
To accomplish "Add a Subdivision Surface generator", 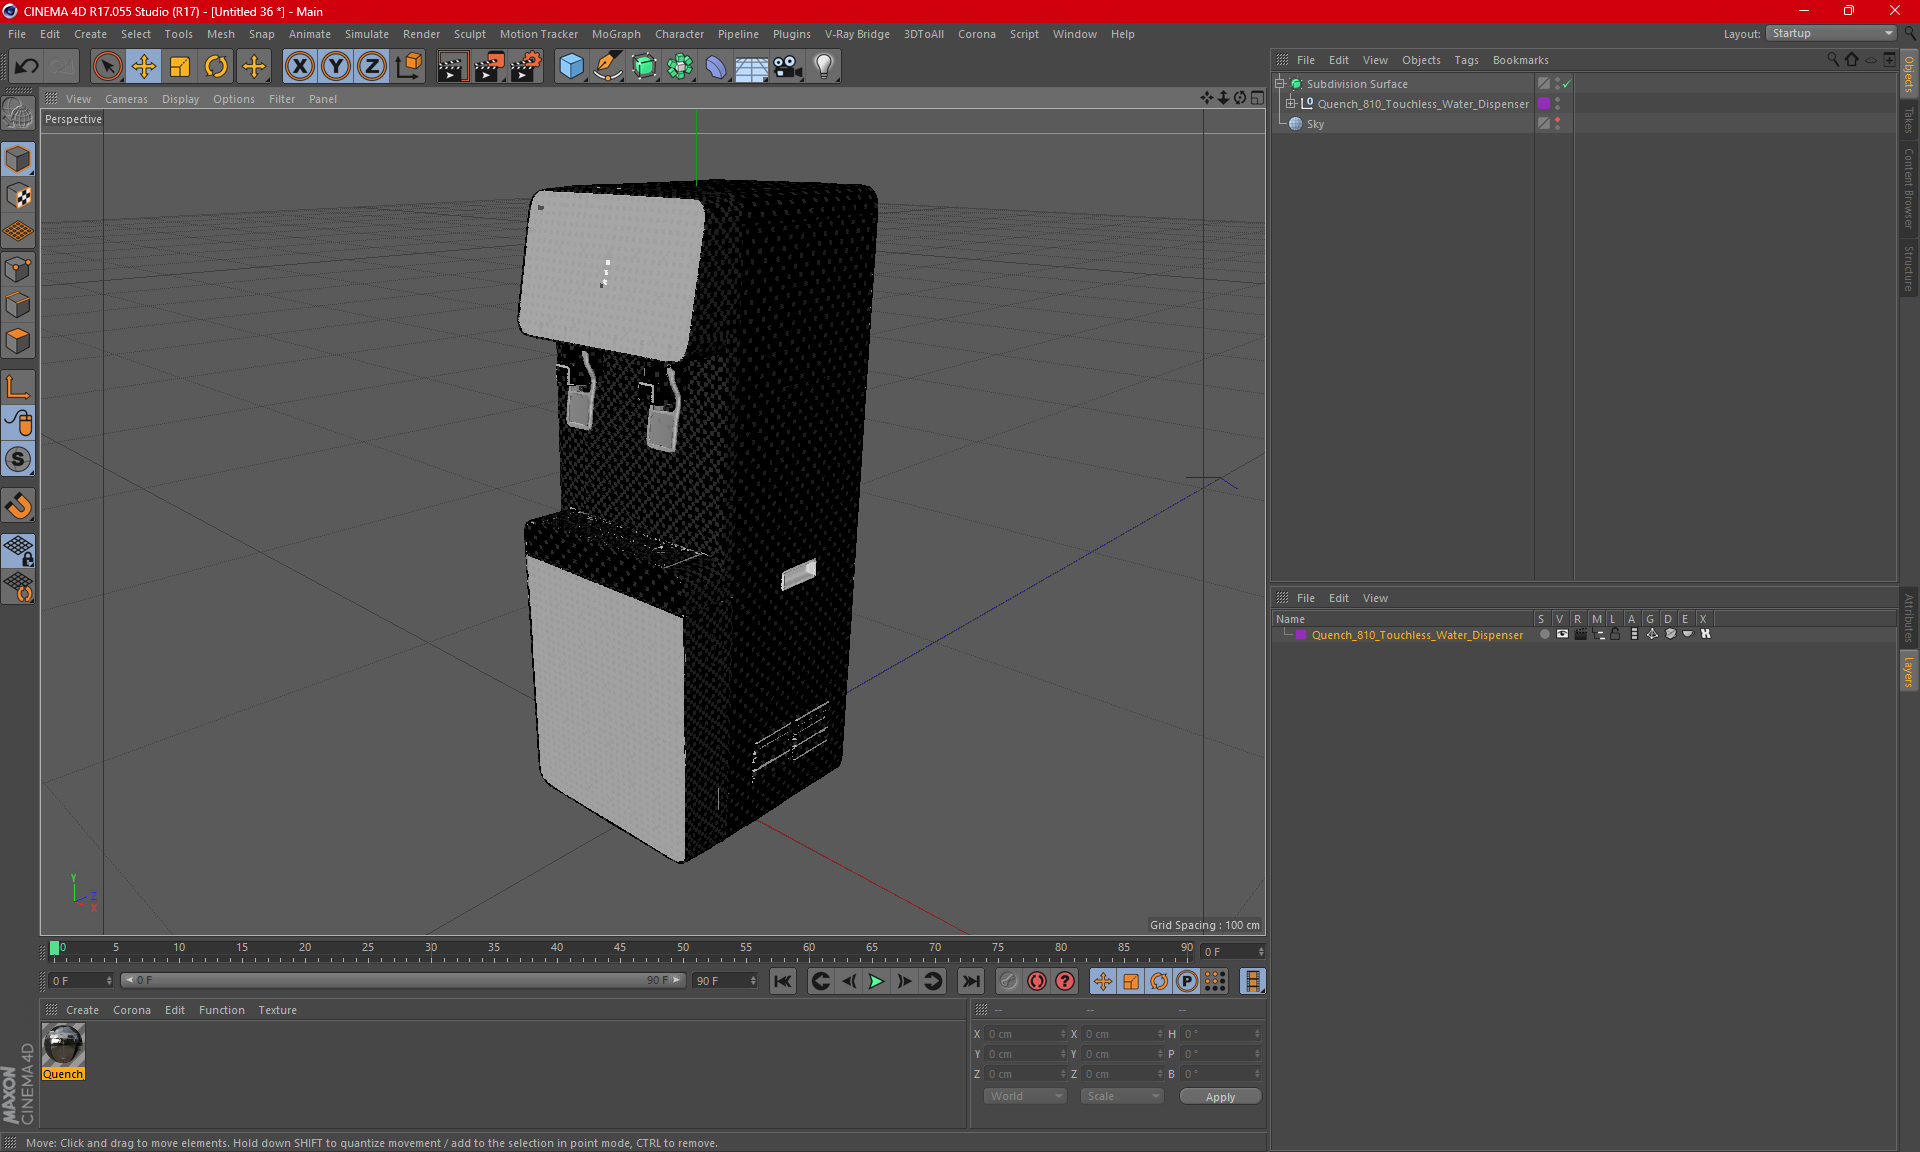I will coord(644,66).
